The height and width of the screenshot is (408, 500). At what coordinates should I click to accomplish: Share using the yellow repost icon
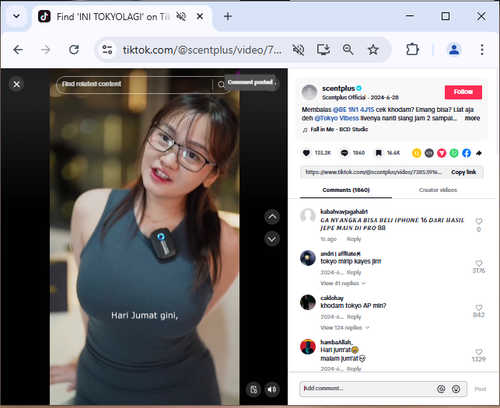tap(417, 153)
